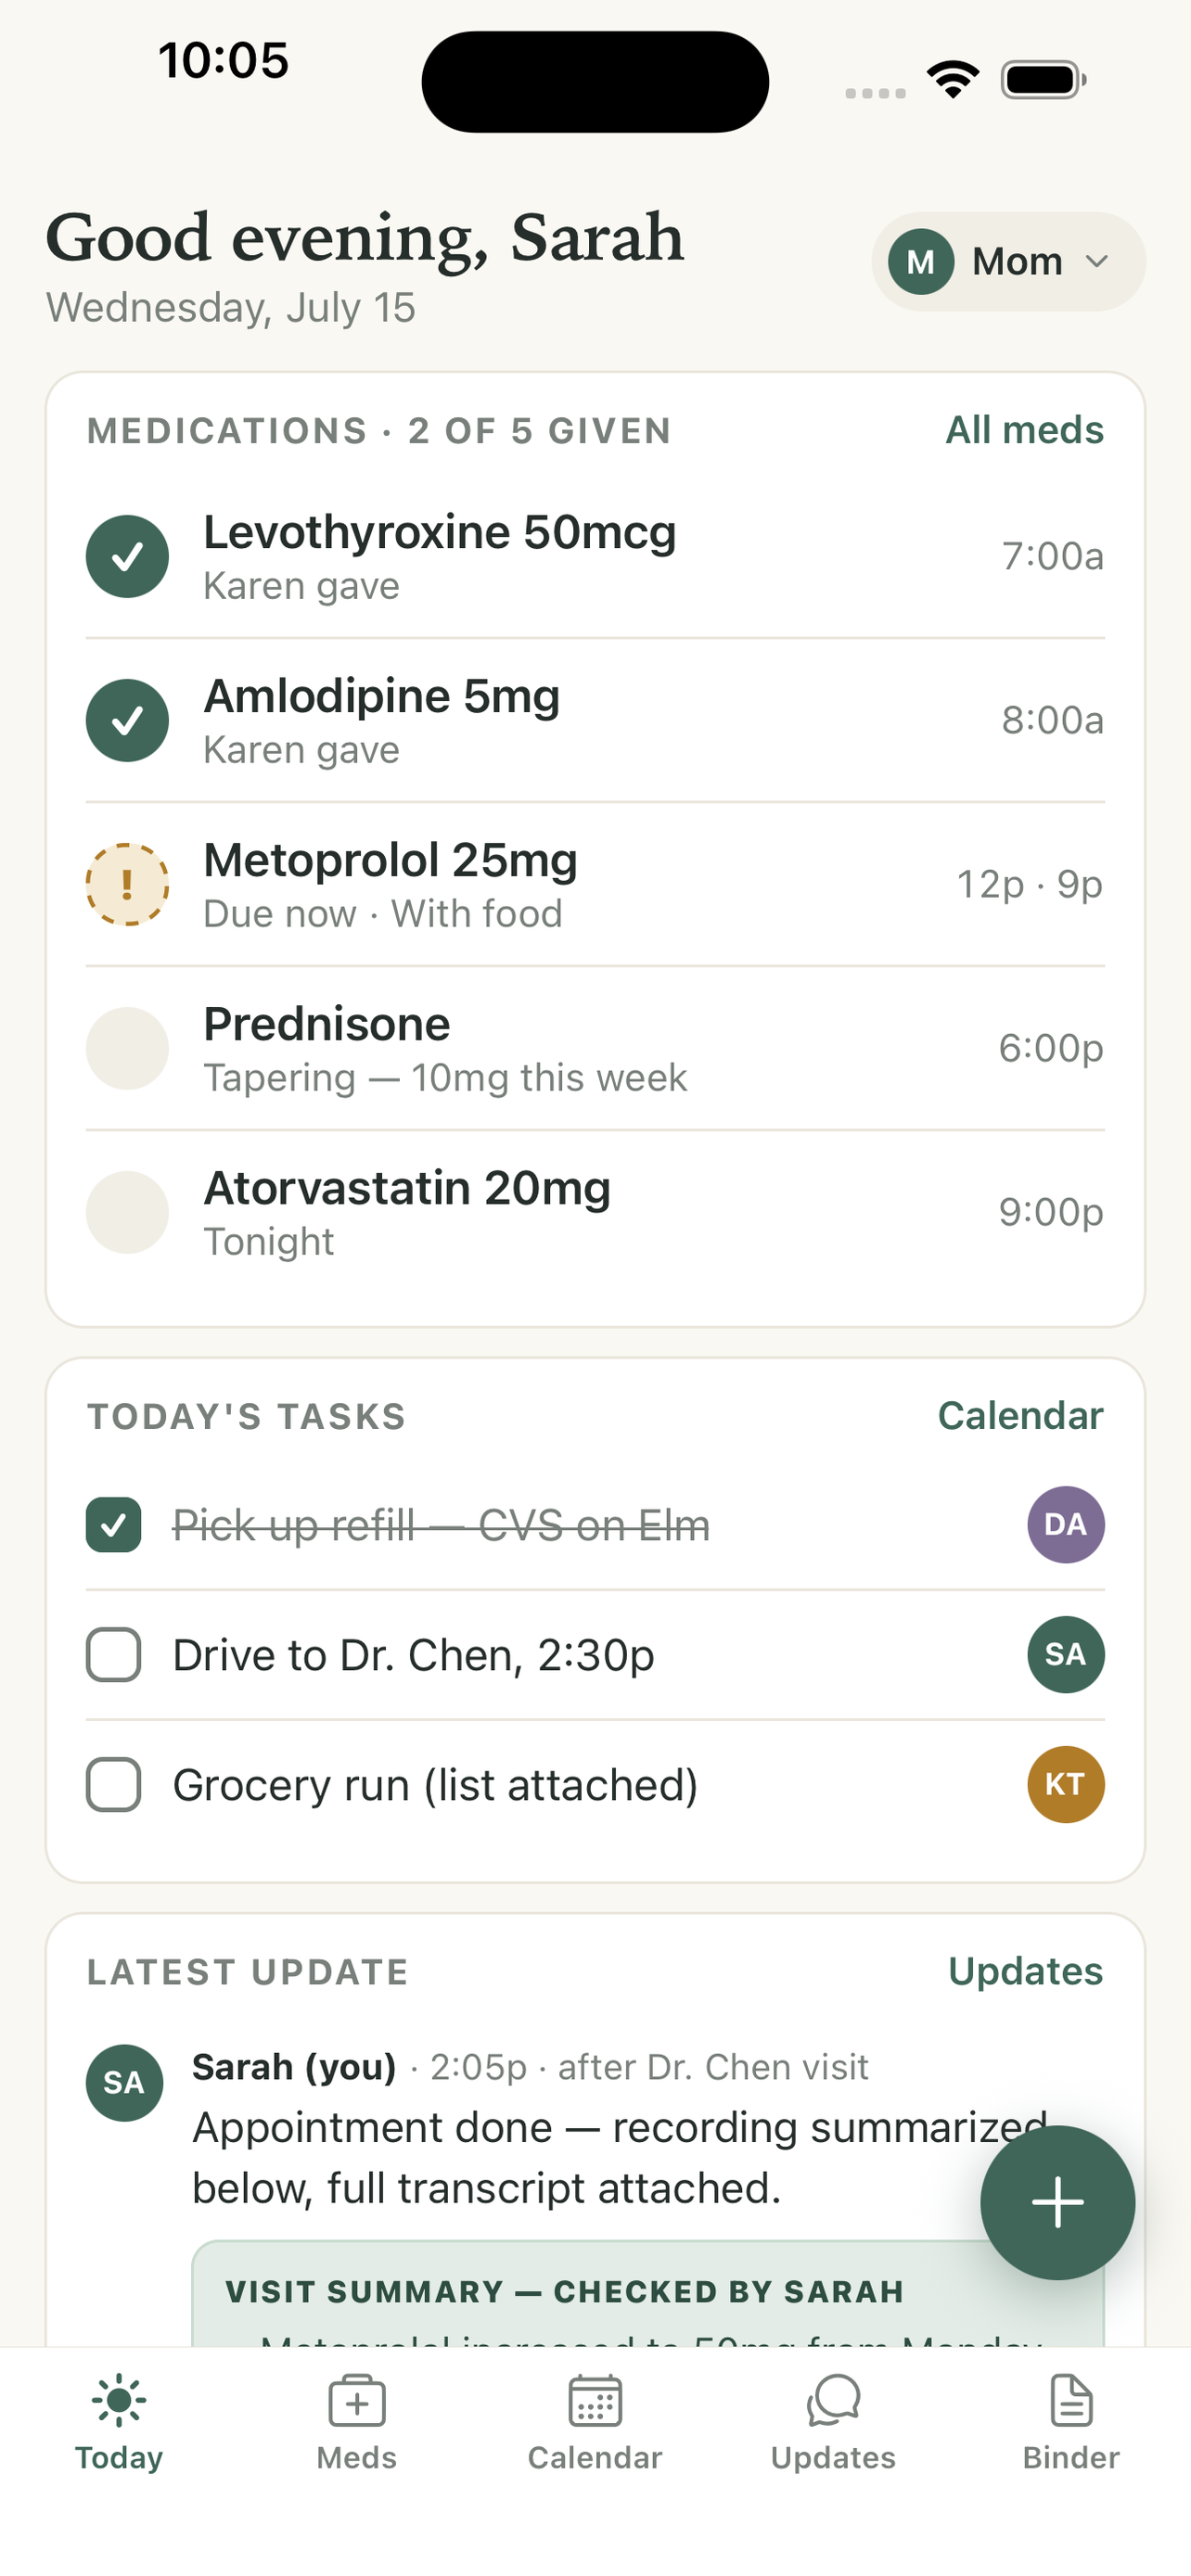Open the Updates link in Latest Update
The width and height of the screenshot is (1191, 2576).
[1026, 1971]
